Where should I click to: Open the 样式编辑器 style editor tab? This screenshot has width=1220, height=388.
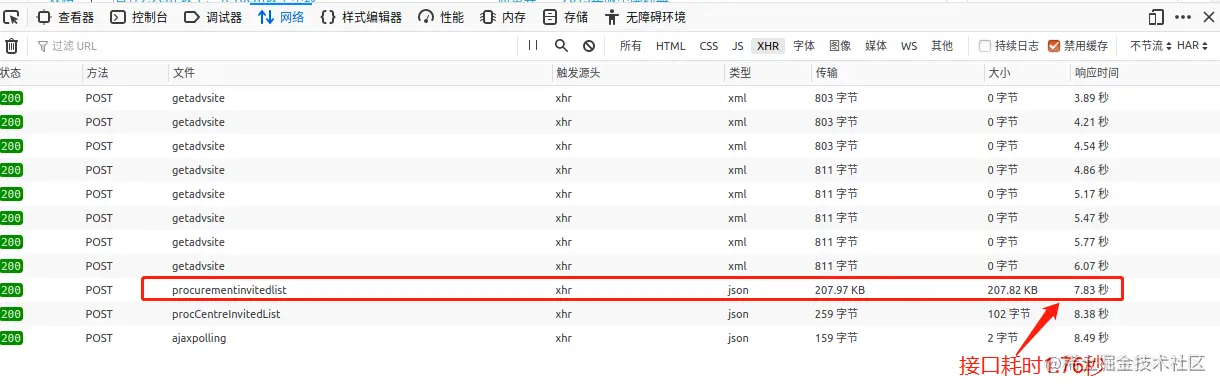pyautogui.click(x=361, y=17)
